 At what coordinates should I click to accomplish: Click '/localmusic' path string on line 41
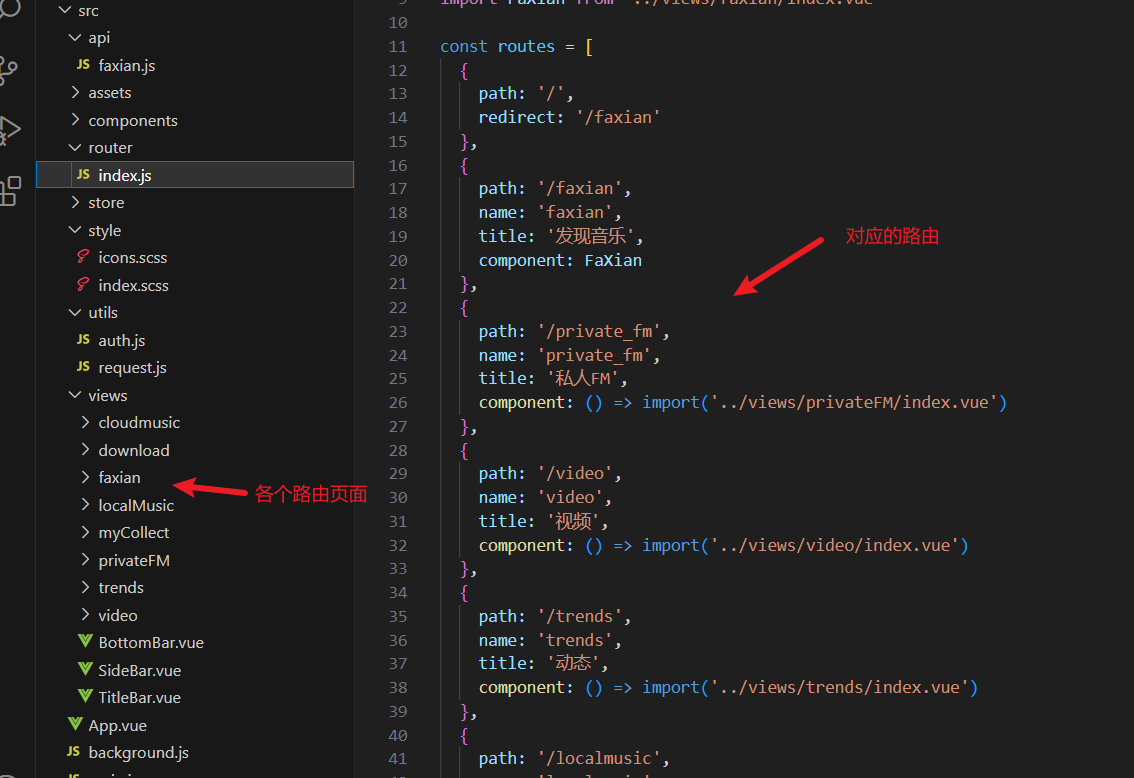coord(600,758)
